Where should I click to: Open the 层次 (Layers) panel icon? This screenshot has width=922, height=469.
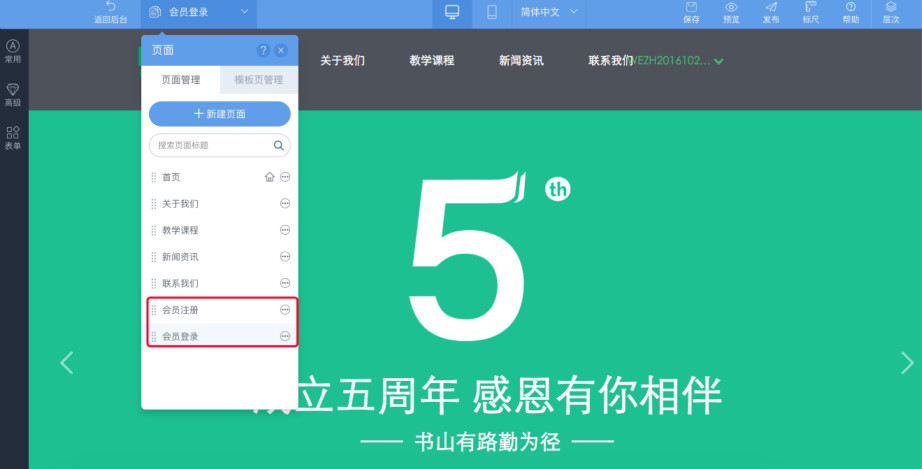(x=890, y=8)
